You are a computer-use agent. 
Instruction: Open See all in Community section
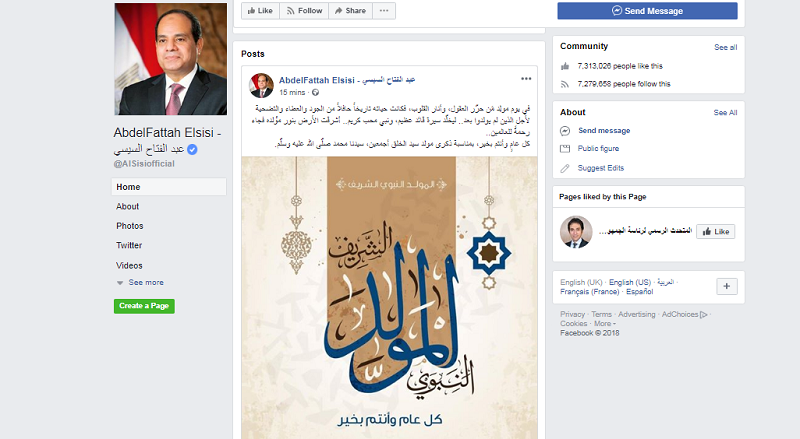coord(726,47)
